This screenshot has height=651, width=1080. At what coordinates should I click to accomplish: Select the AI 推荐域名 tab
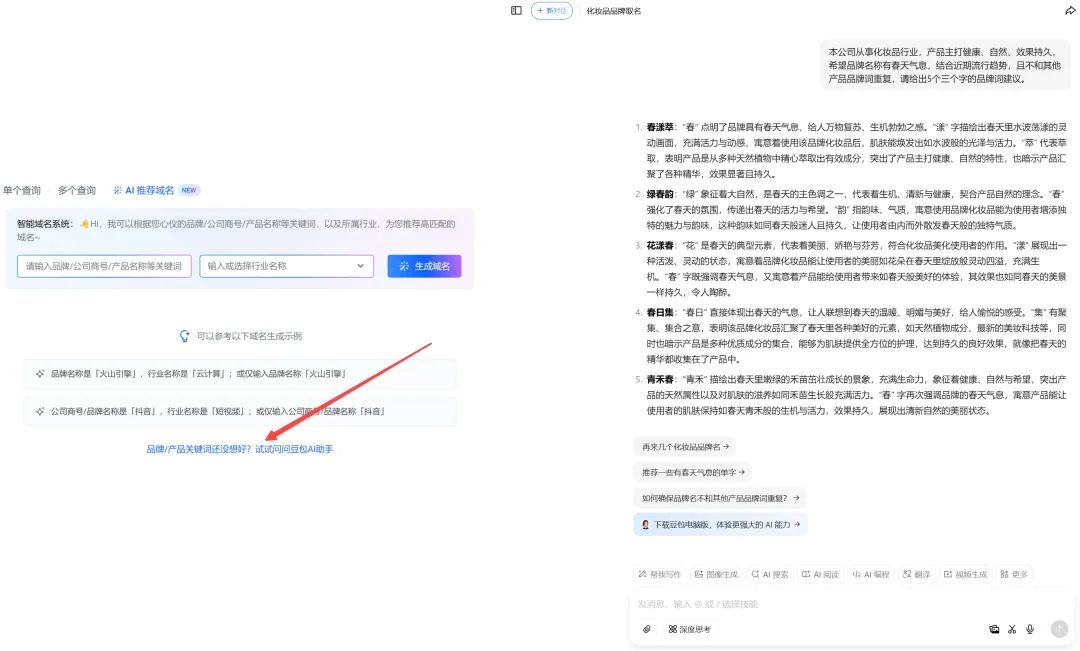point(144,190)
